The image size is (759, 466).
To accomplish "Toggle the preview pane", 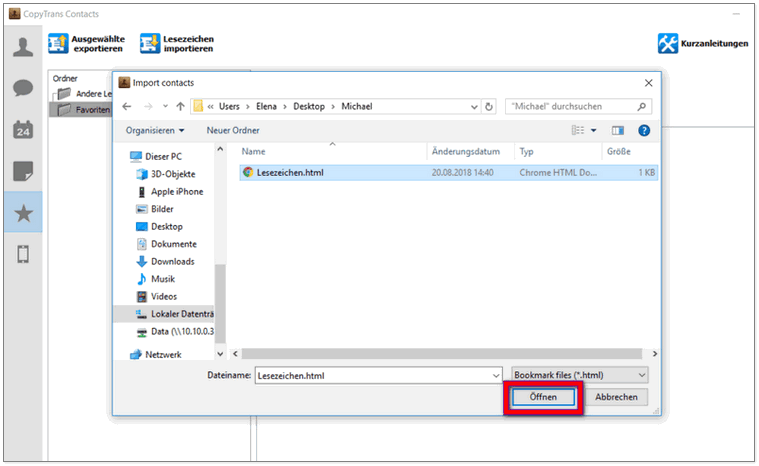I will (x=618, y=131).
